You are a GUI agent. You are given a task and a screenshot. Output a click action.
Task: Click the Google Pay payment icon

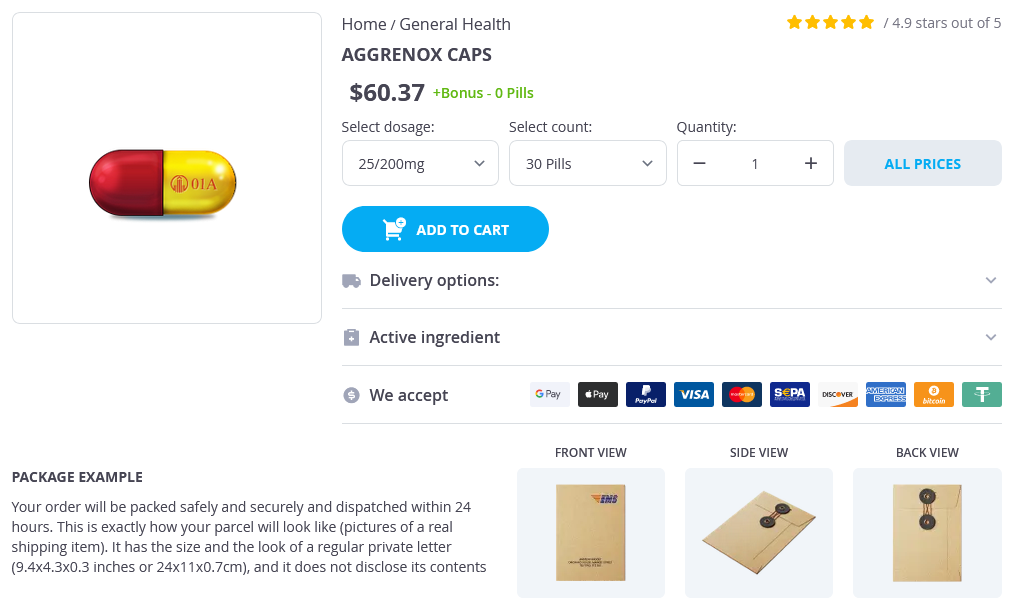pos(549,395)
